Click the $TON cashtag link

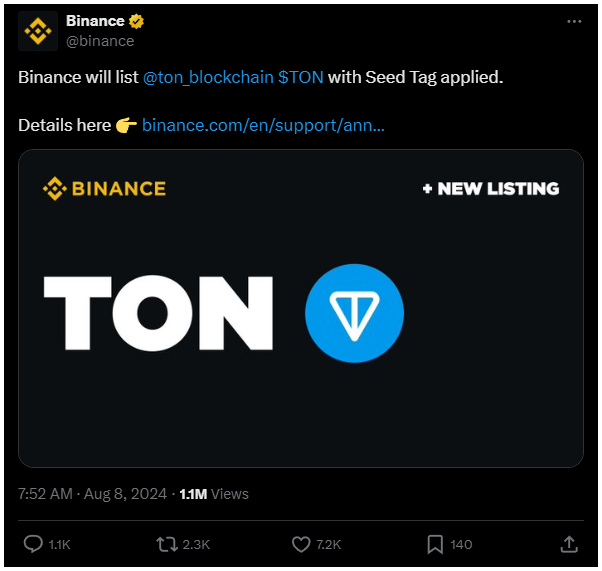[x=301, y=77]
